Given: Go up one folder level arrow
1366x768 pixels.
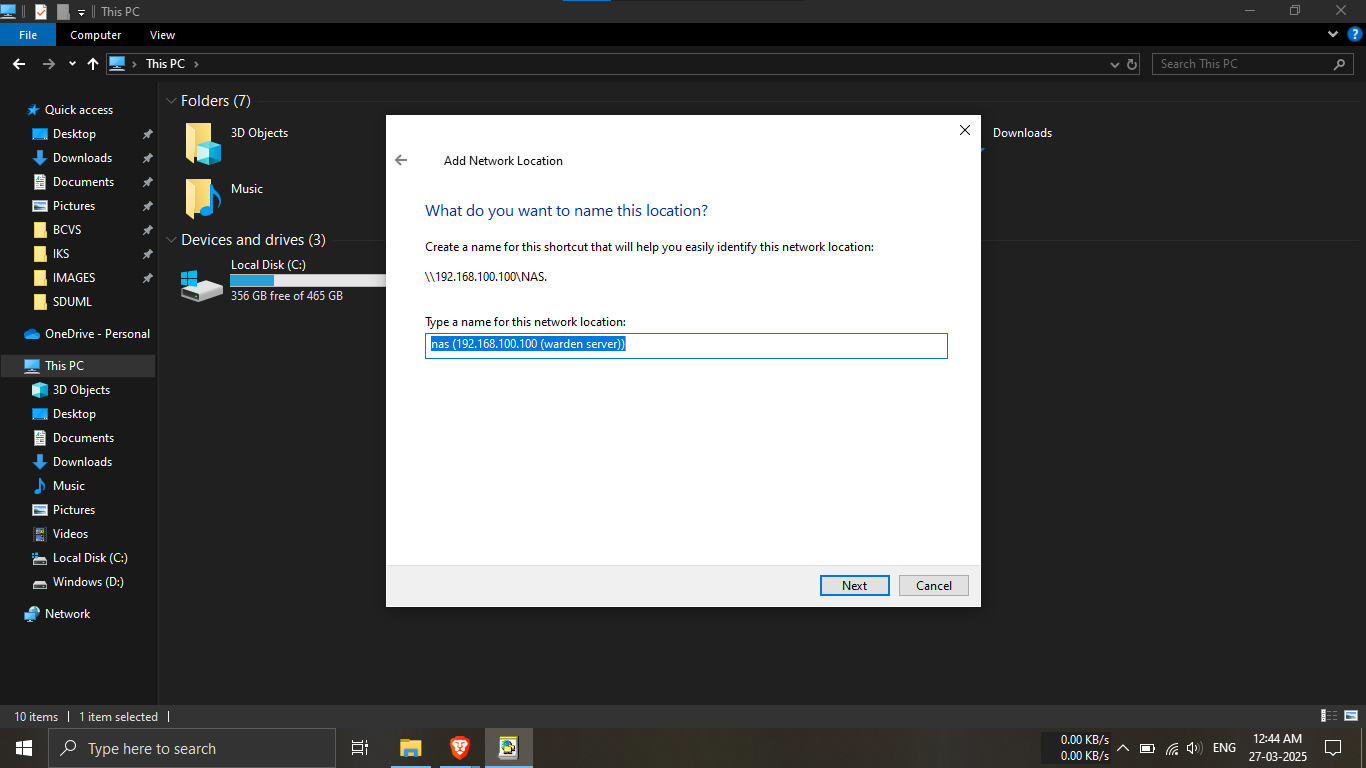Looking at the screenshot, I should [x=93, y=64].
